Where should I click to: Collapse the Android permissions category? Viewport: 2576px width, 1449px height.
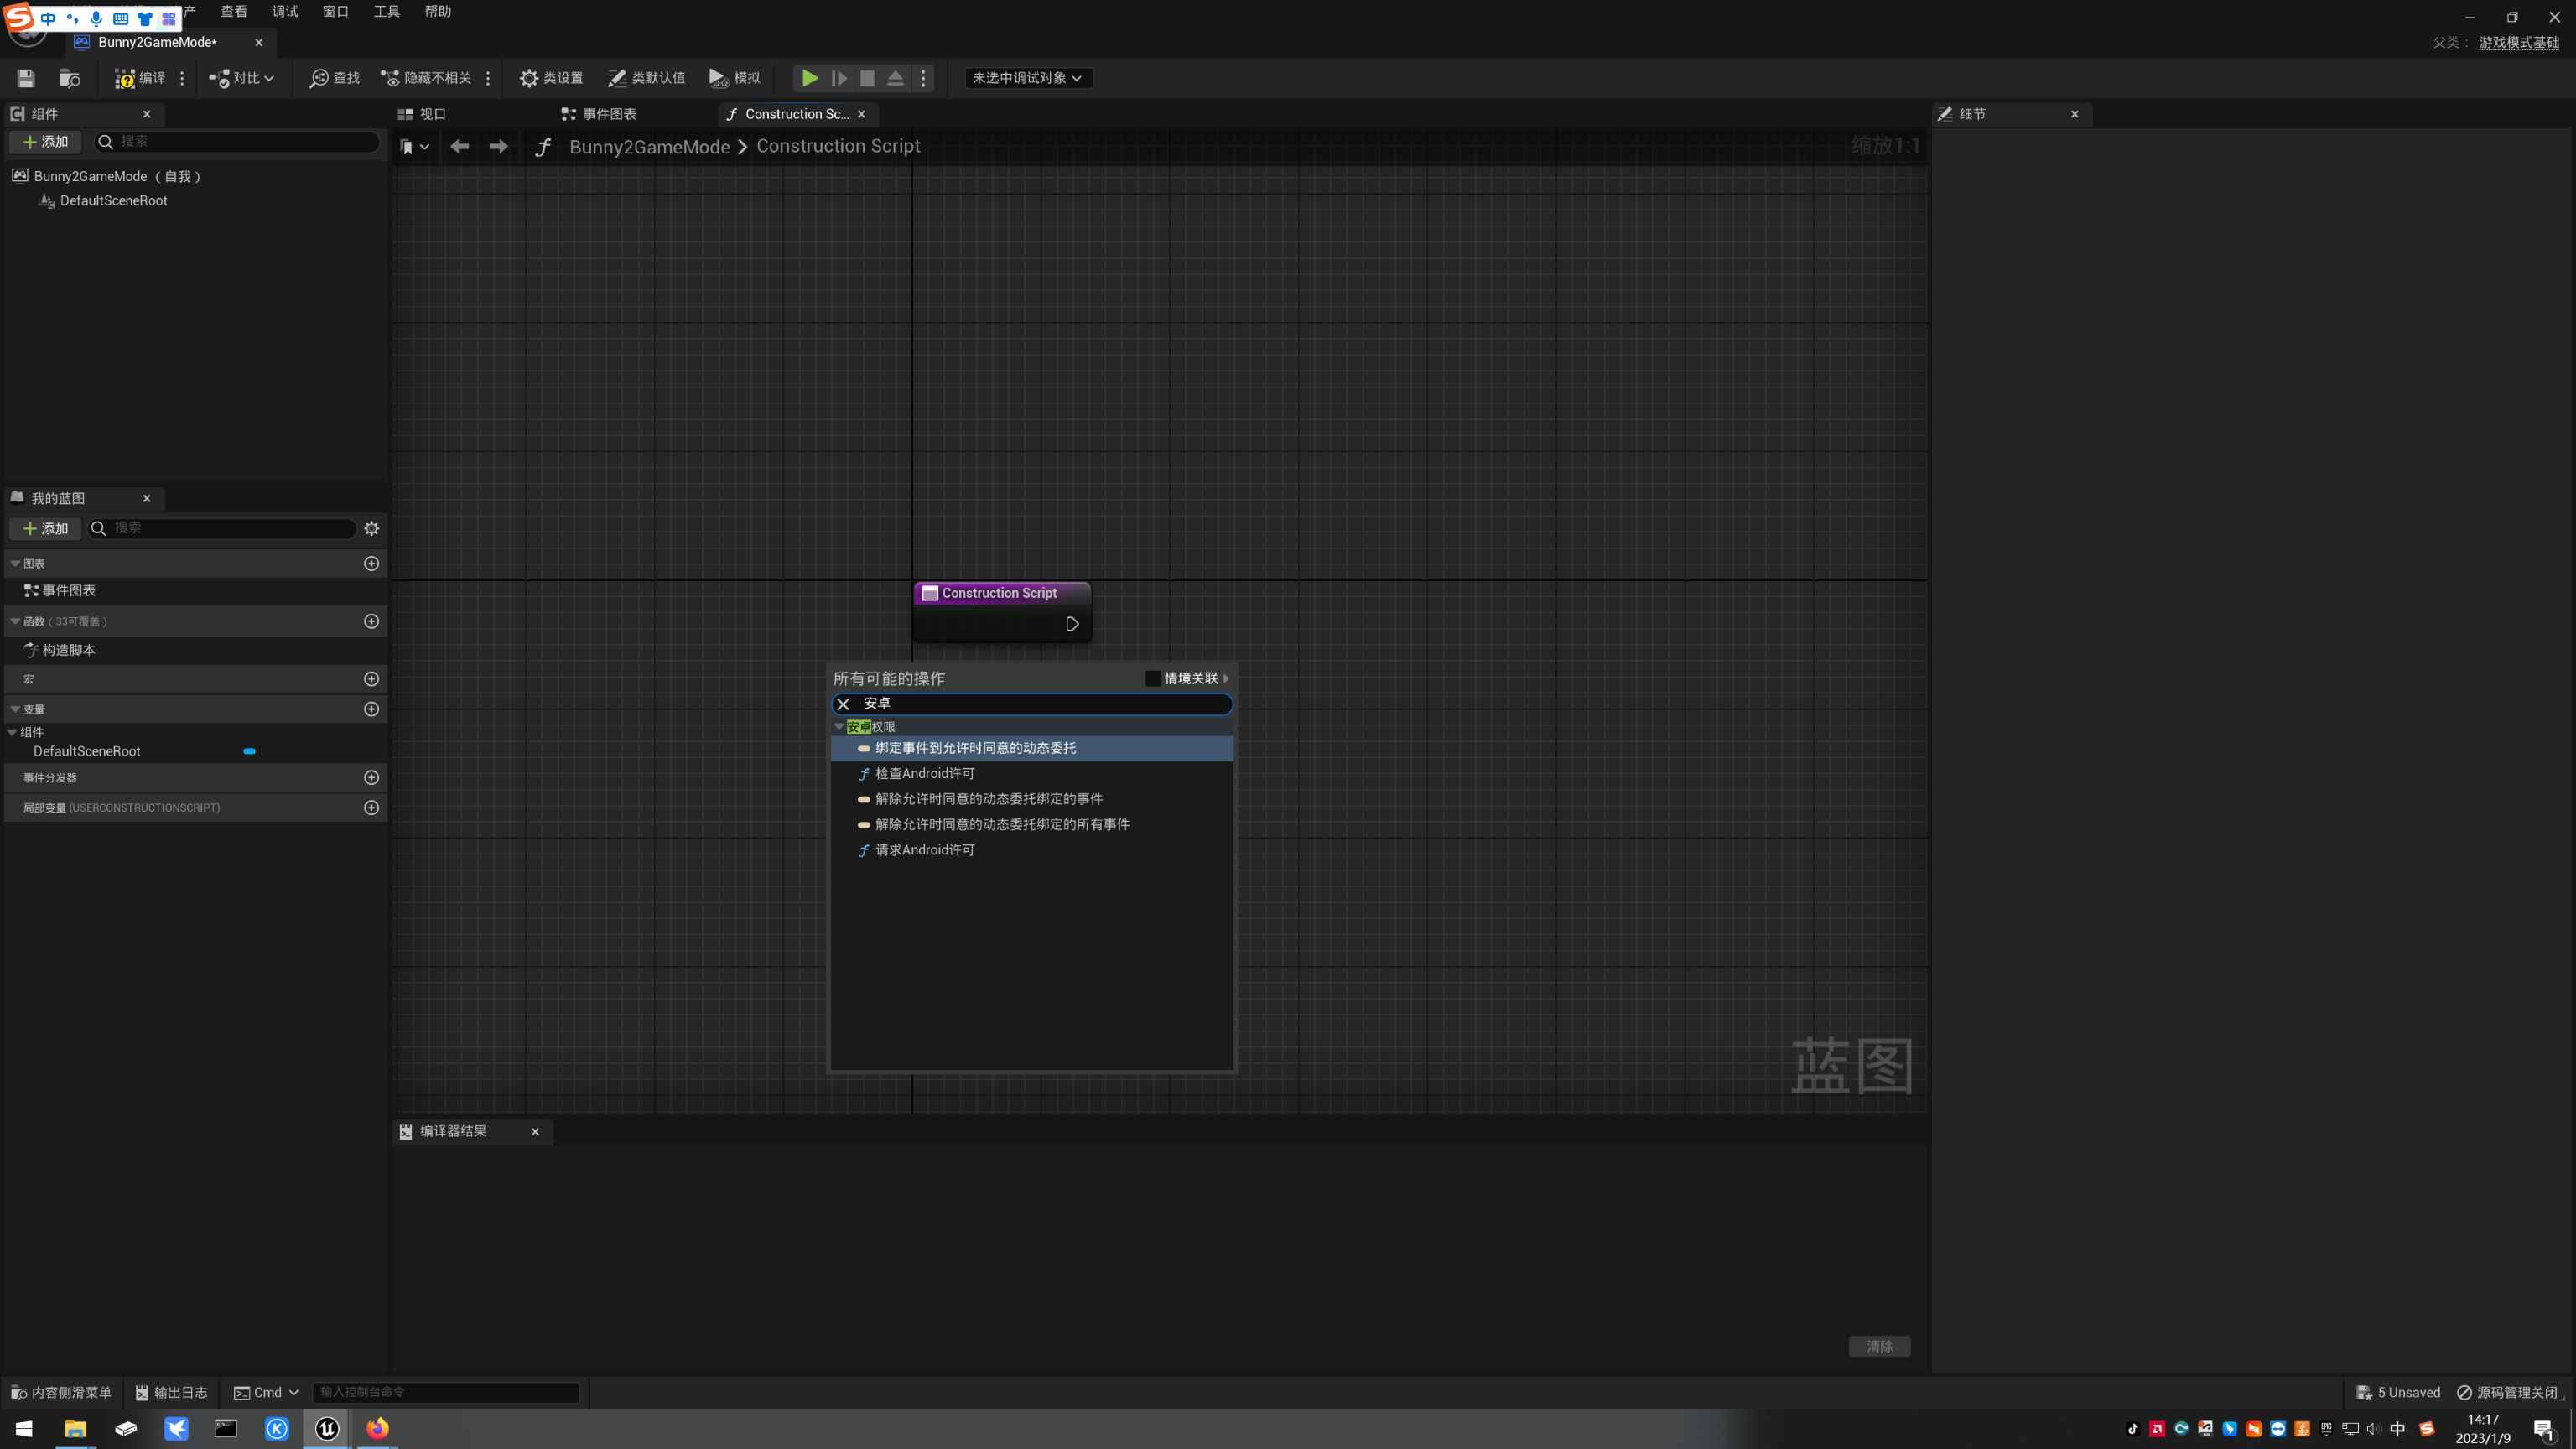[839, 727]
